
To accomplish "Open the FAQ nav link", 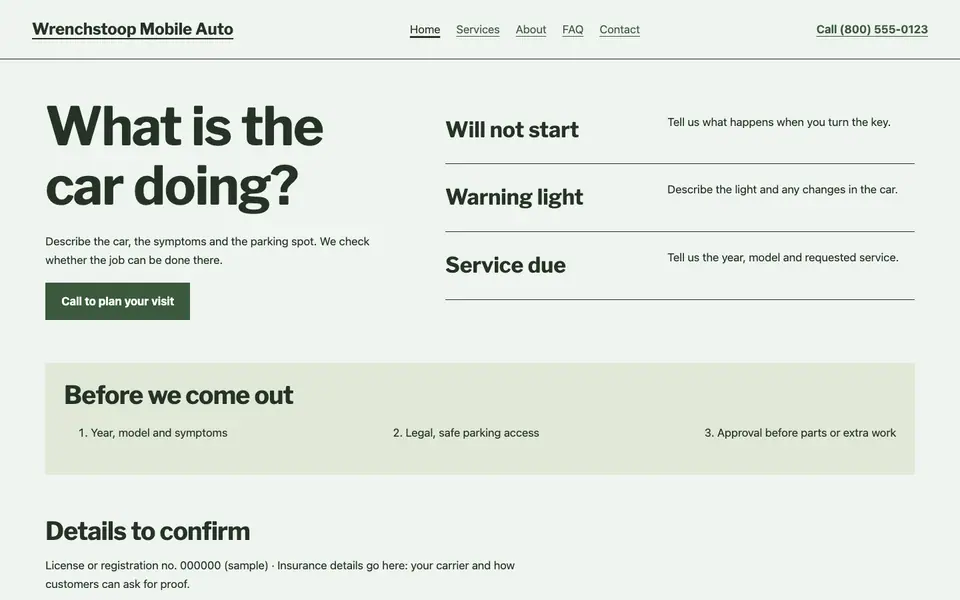I will tap(572, 29).
